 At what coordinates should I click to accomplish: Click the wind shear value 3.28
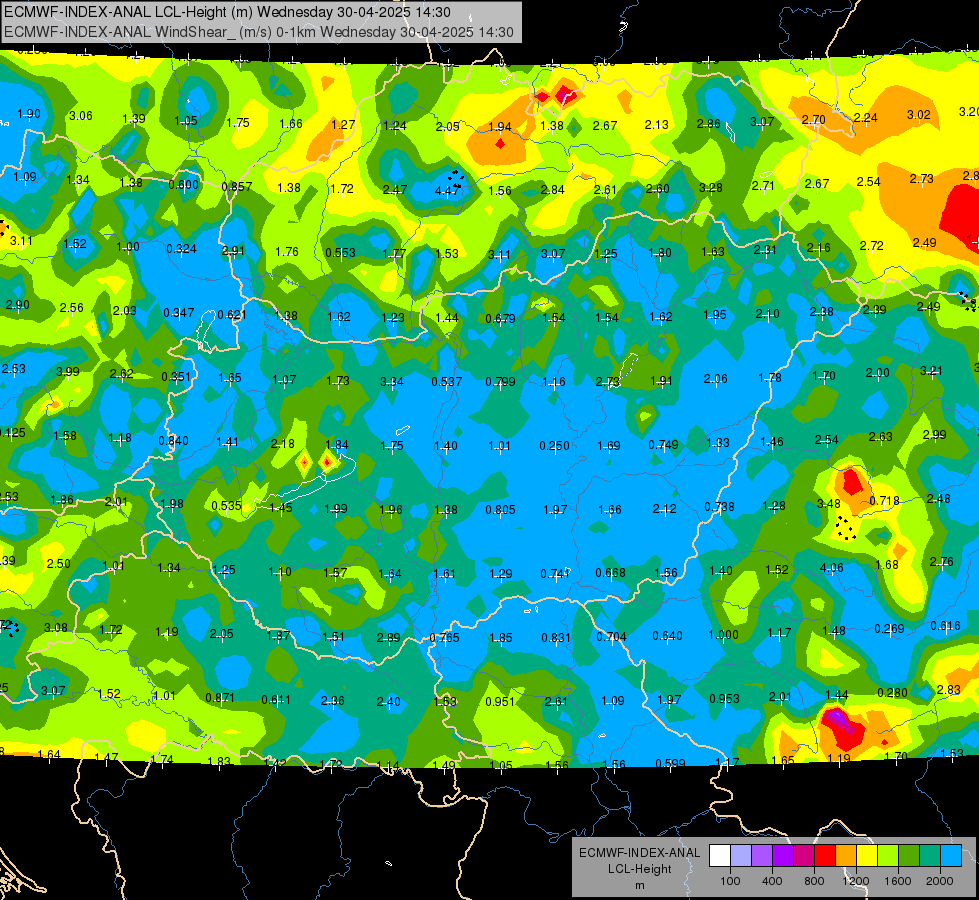tap(711, 187)
